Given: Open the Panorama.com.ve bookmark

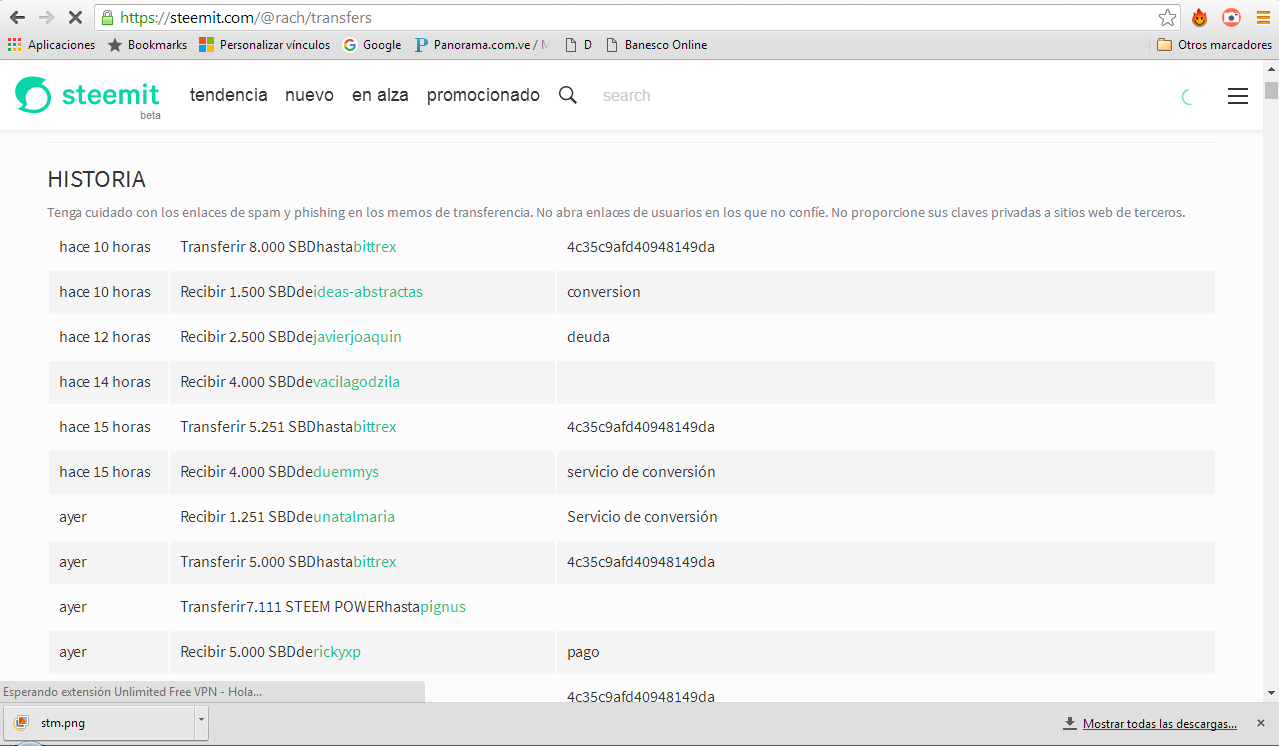Looking at the screenshot, I should 482,45.
